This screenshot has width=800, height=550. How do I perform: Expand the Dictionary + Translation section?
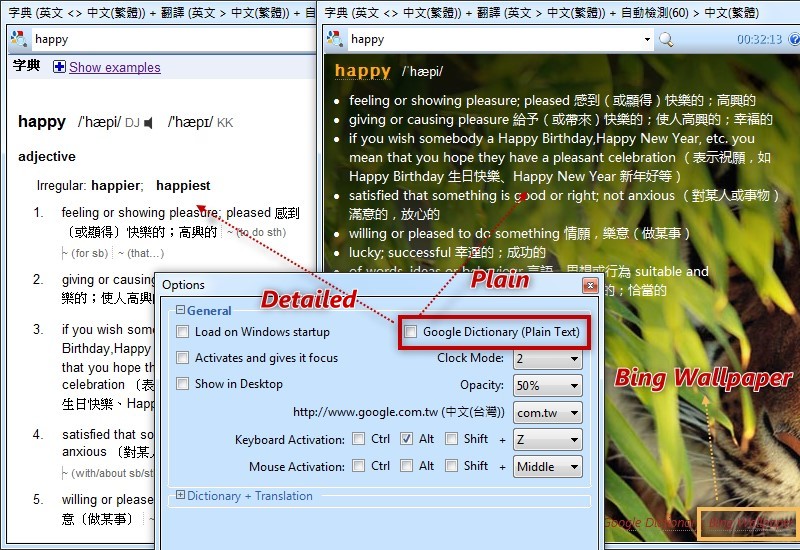coord(181,496)
